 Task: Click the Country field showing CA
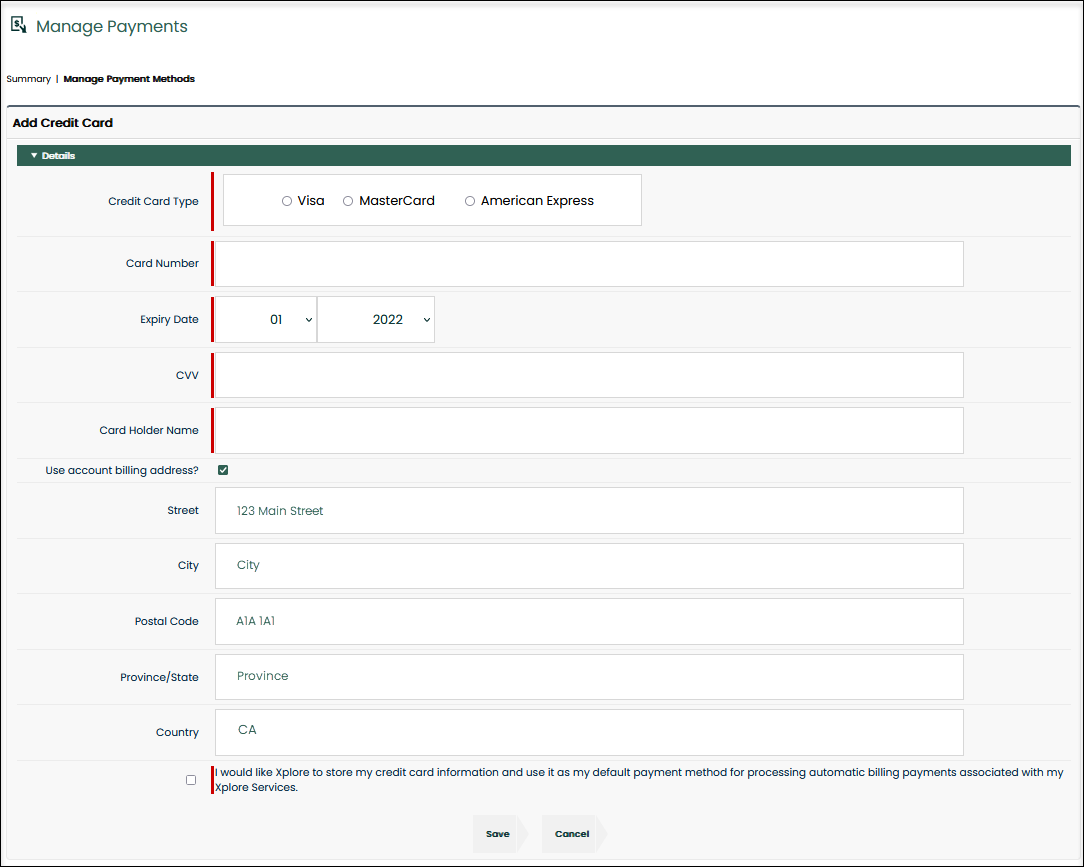[589, 732]
